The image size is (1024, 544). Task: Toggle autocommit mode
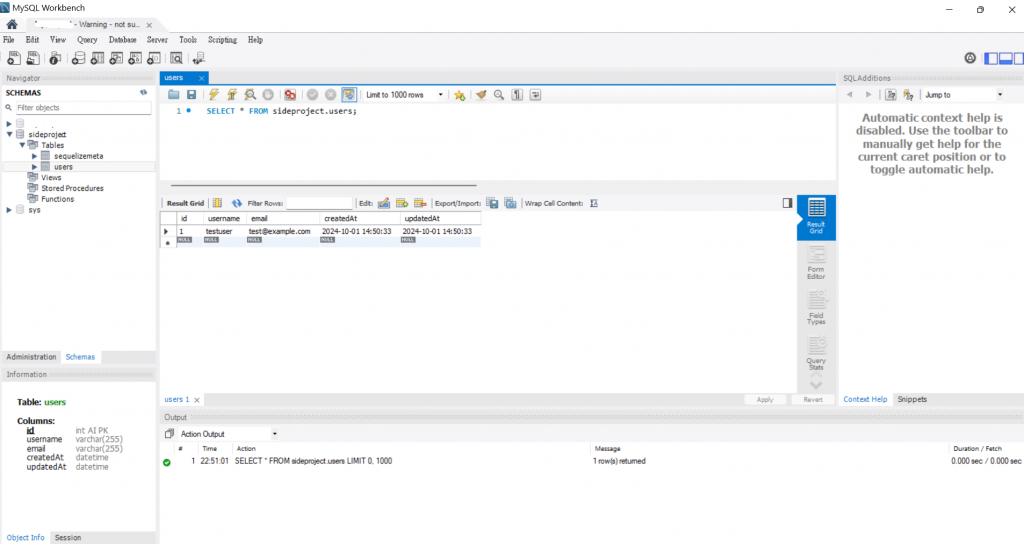(x=349, y=95)
